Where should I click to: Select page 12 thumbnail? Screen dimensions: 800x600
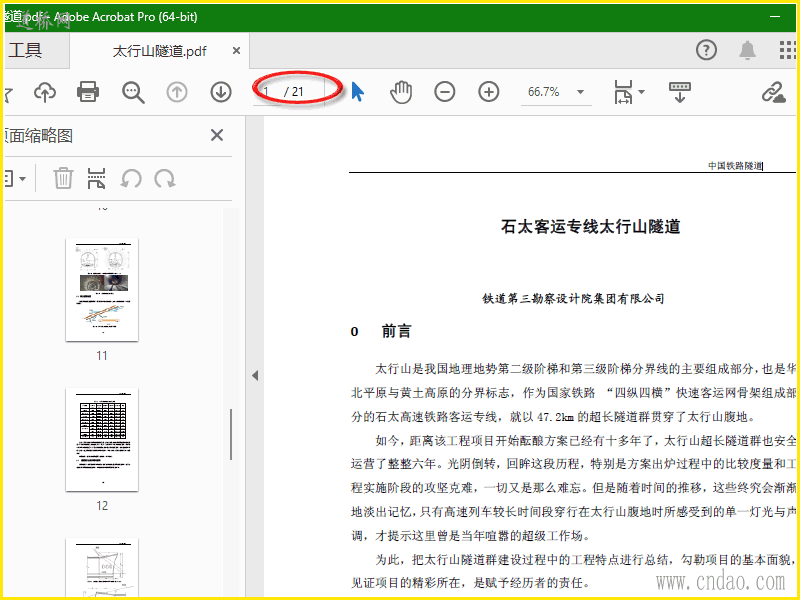(102, 440)
